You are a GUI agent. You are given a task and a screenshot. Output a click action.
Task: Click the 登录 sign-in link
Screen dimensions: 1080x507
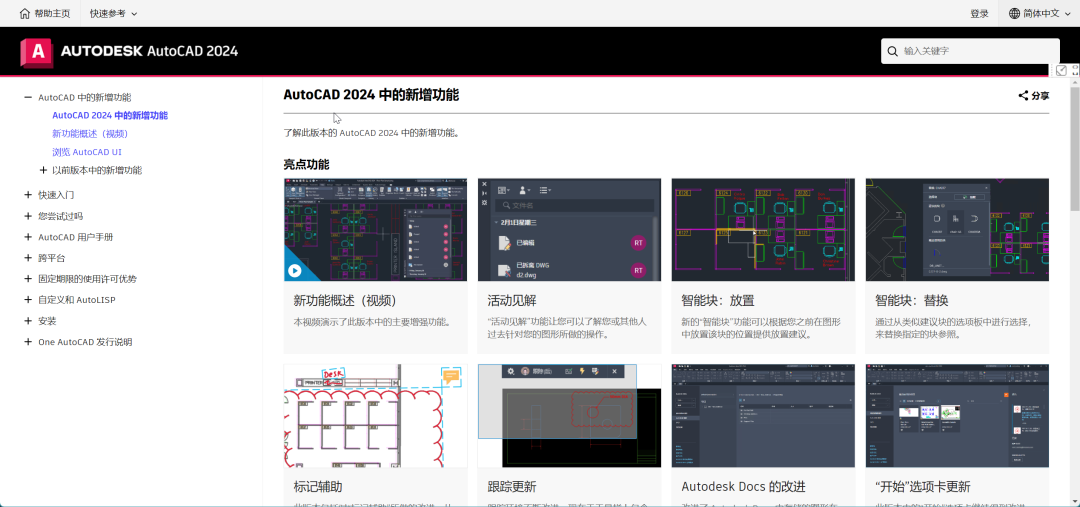coord(979,14)
